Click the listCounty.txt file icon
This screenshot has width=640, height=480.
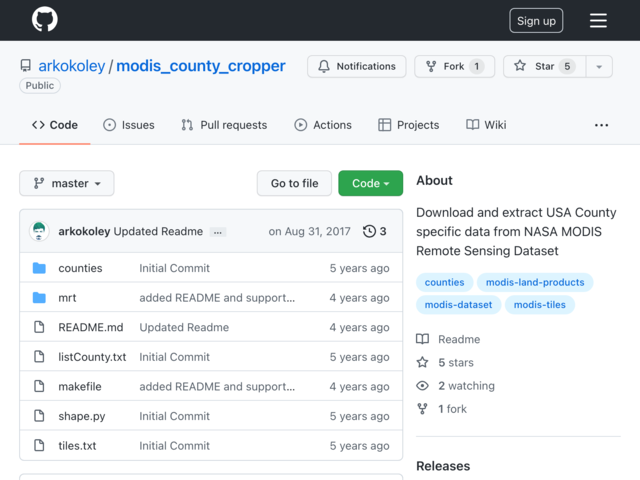pos(39,357)
